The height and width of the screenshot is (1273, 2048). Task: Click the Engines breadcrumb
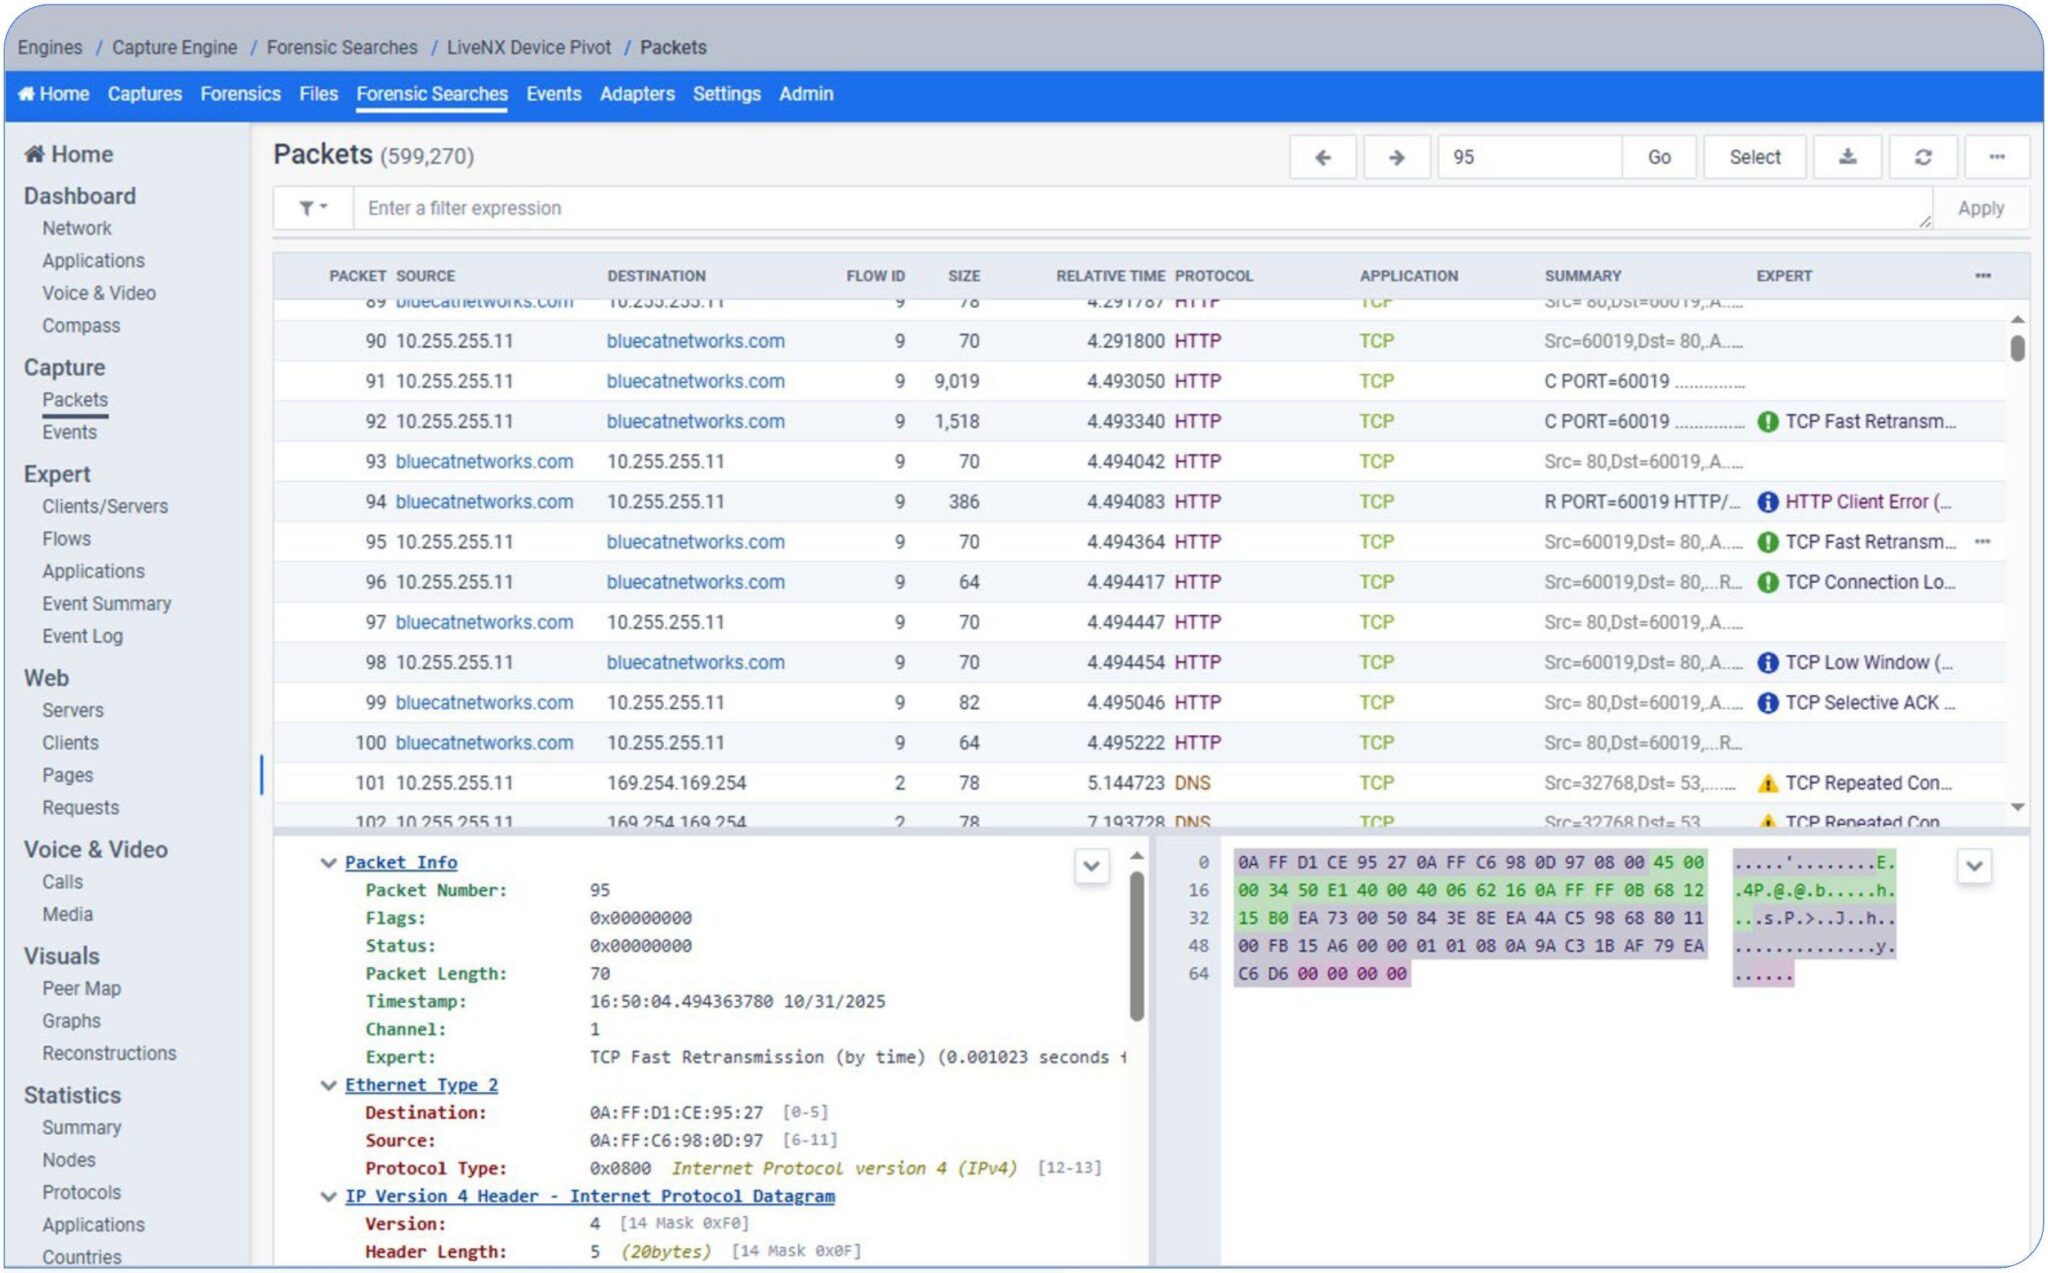pyautogui.click(x=50, y=47)
